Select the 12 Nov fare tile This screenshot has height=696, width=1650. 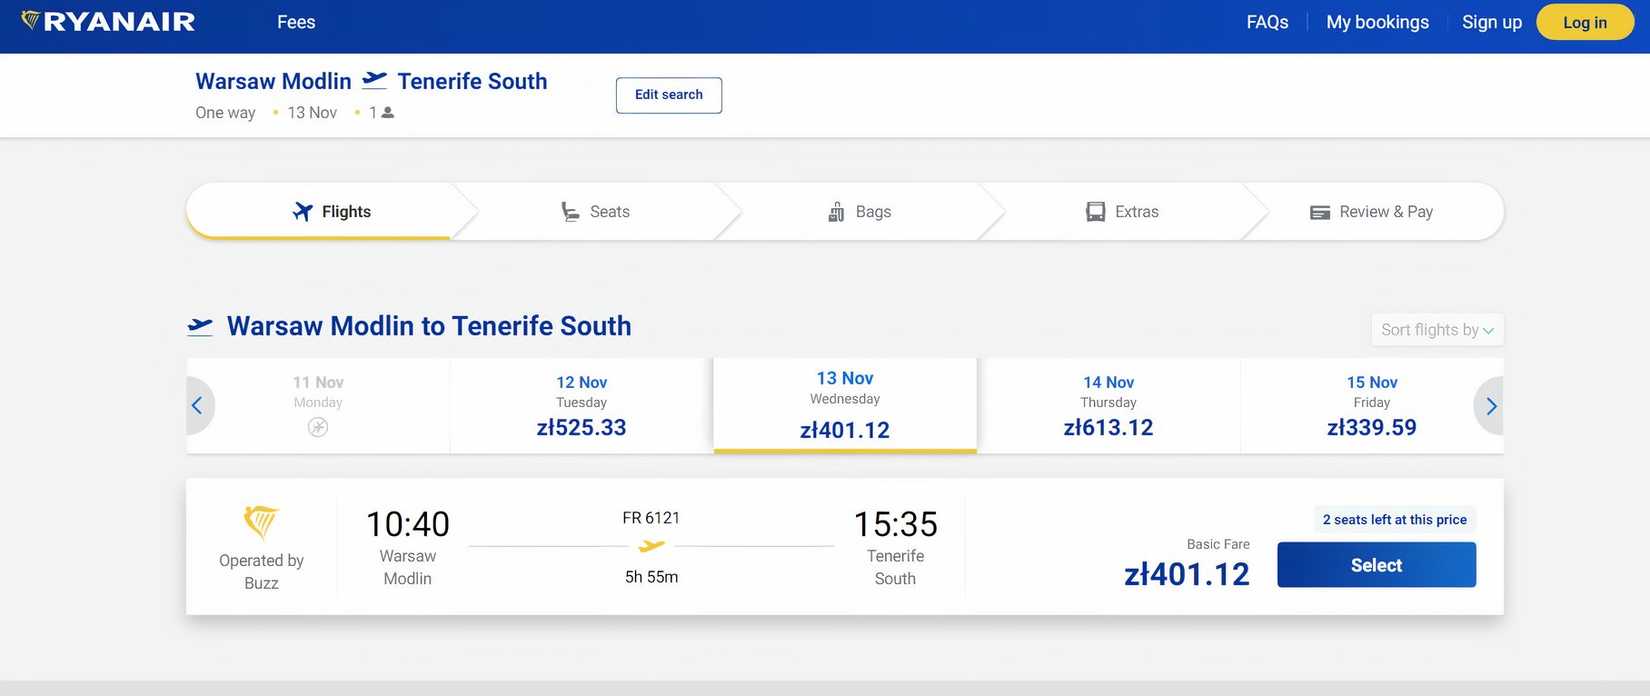580,405
